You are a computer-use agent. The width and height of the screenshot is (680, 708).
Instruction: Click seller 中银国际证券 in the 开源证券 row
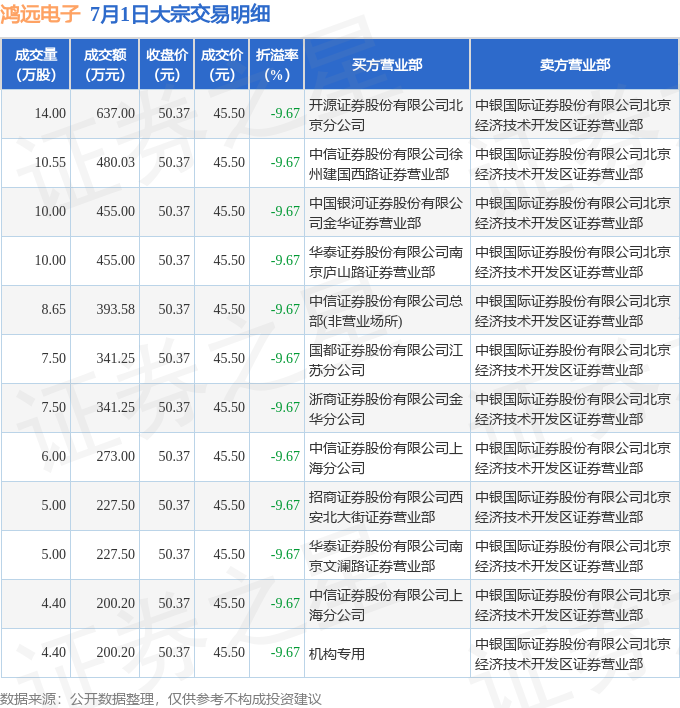pos(573,115)
